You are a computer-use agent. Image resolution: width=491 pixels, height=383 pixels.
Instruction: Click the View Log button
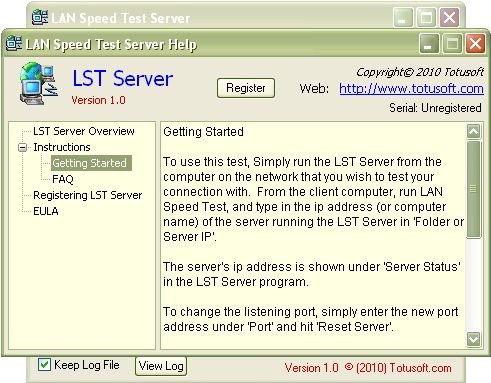pyautogui.click(x=161, y=366)
